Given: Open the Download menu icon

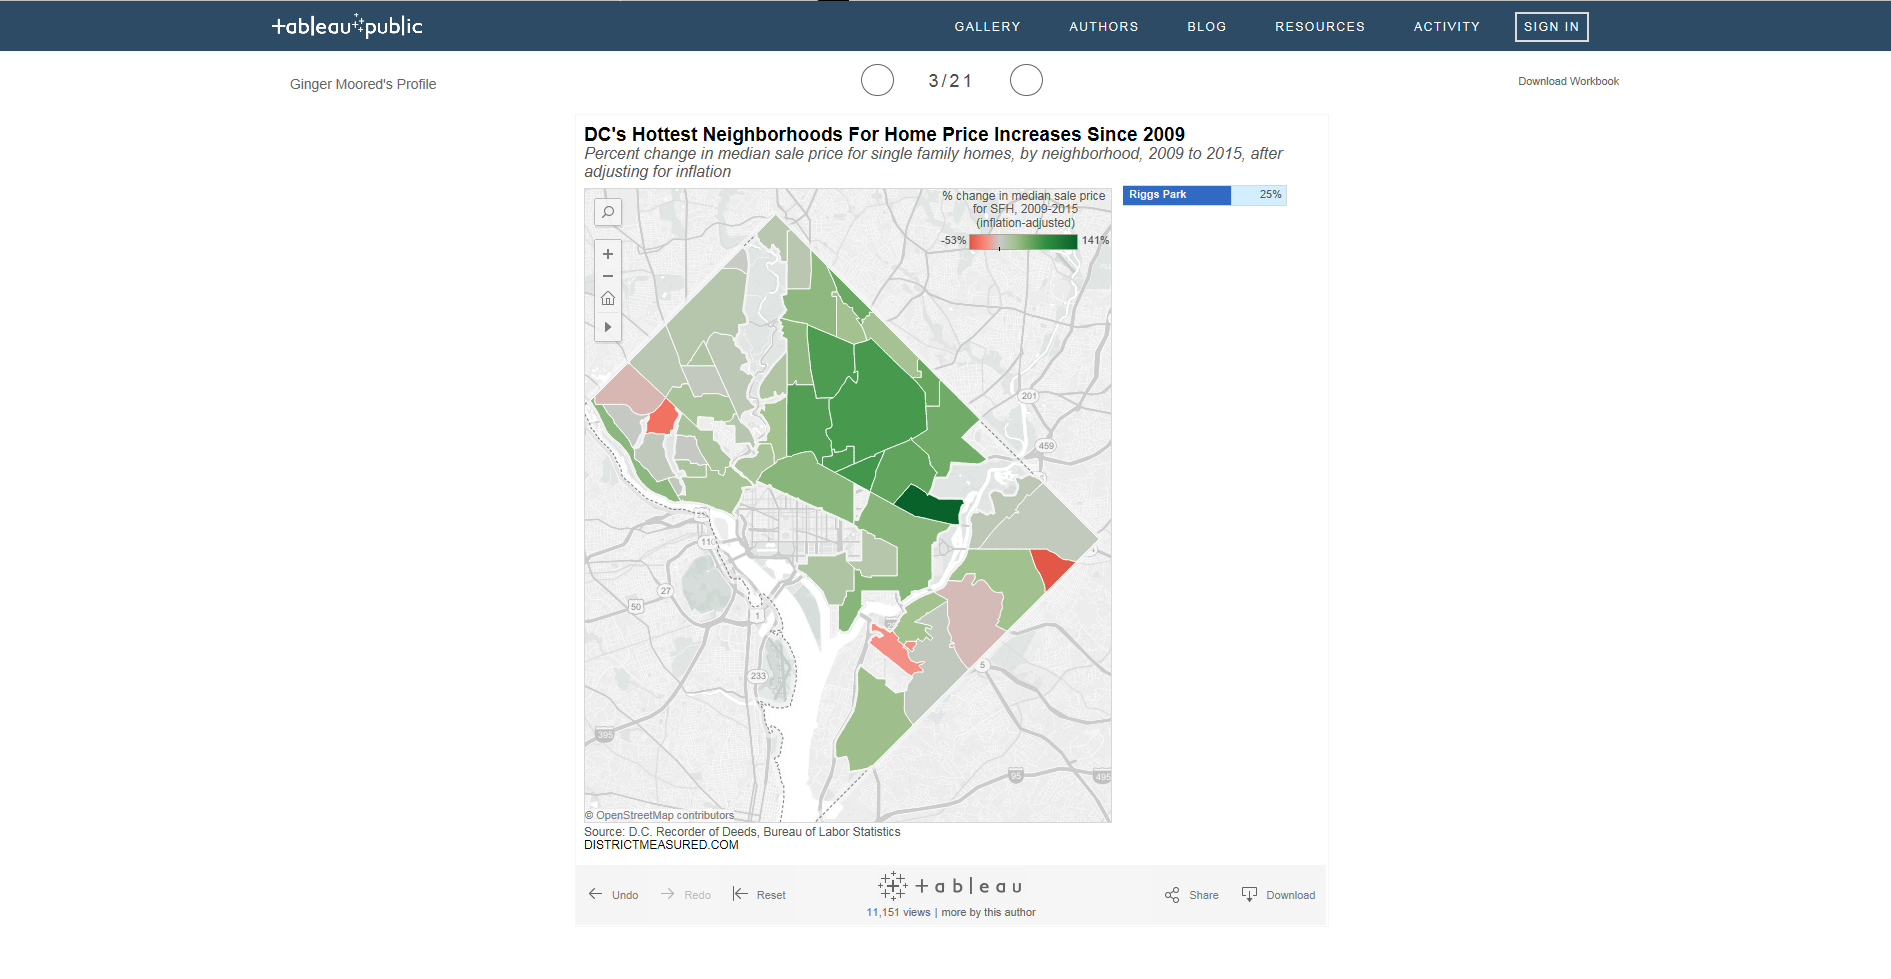Looking at the screenshot, I should (x=1249, y=894).
